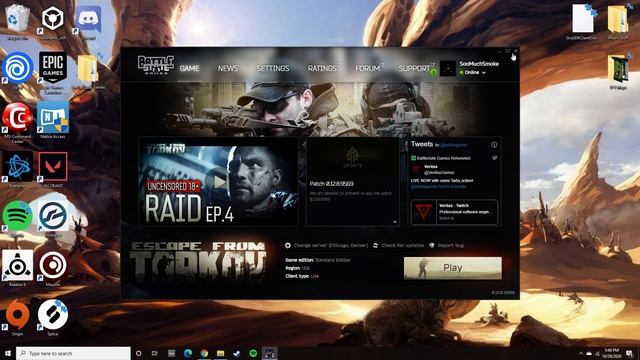Open the taskbar clock and date
640x360 pixels.
(x=611, y=353)
